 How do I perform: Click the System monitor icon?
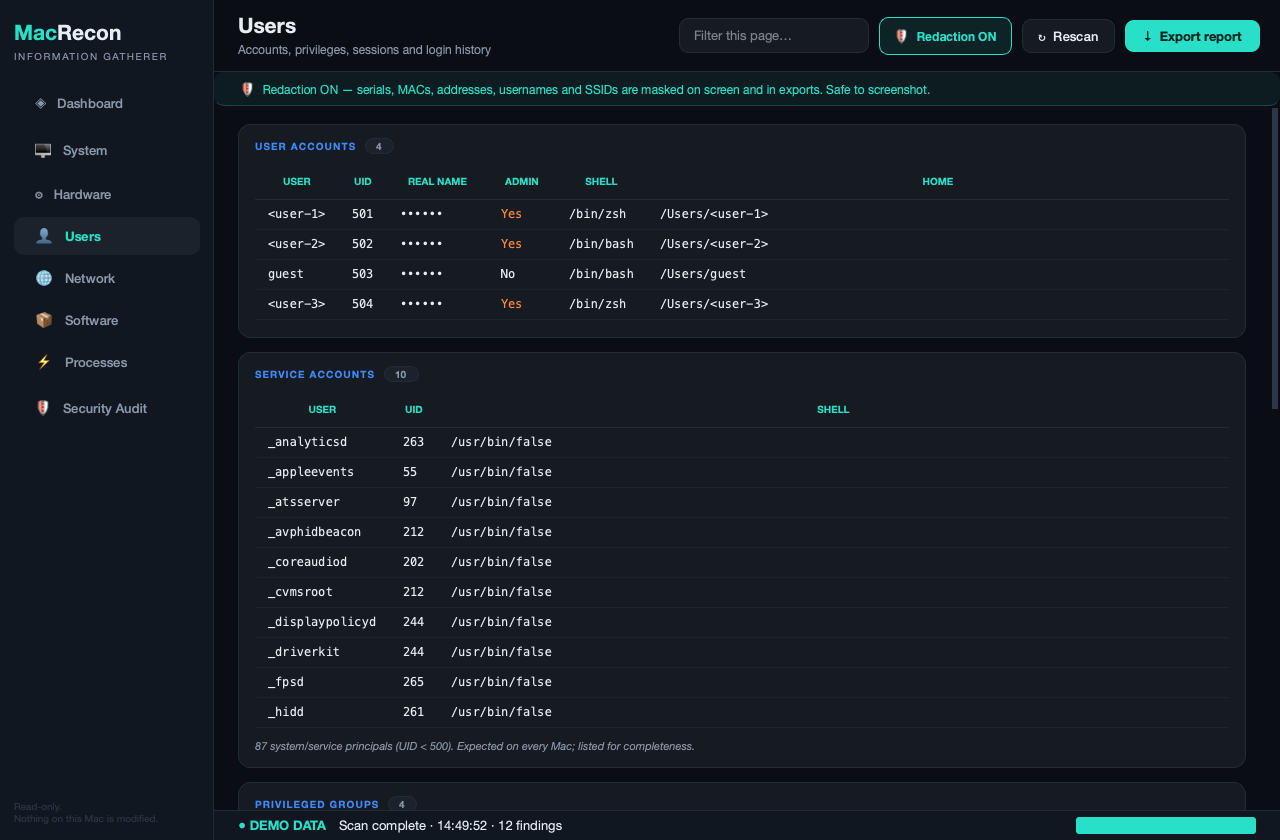[x=43, y=150]
